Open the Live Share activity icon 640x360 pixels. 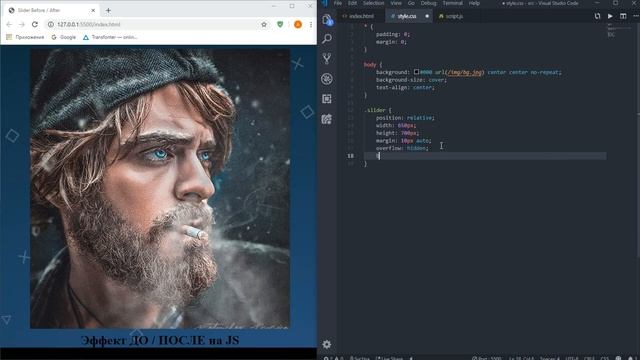point(327,119)
